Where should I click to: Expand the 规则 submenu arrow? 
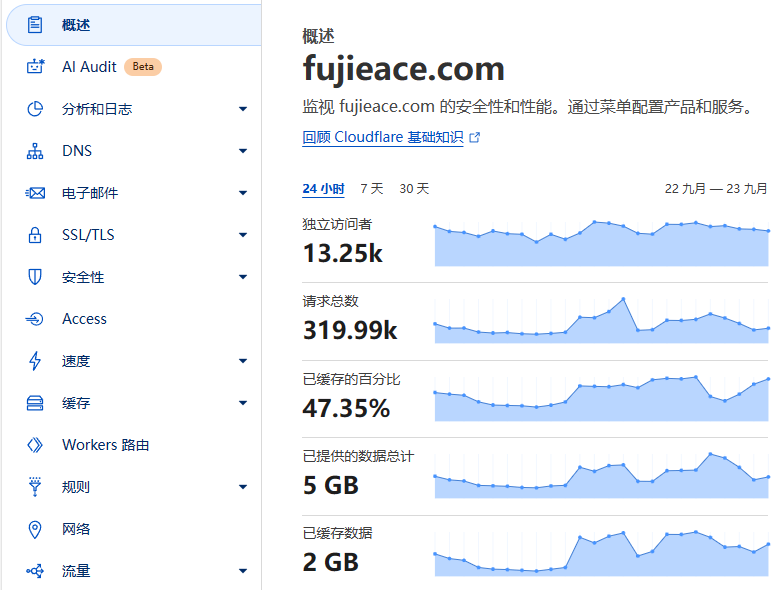click(x=243, y=487)
